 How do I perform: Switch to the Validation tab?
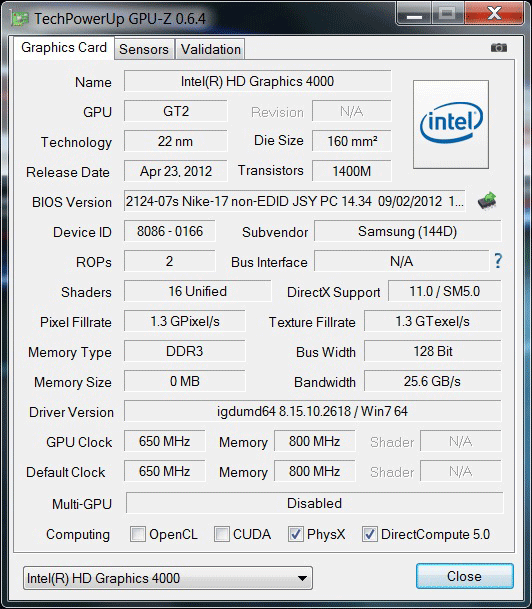click(210, 49)
